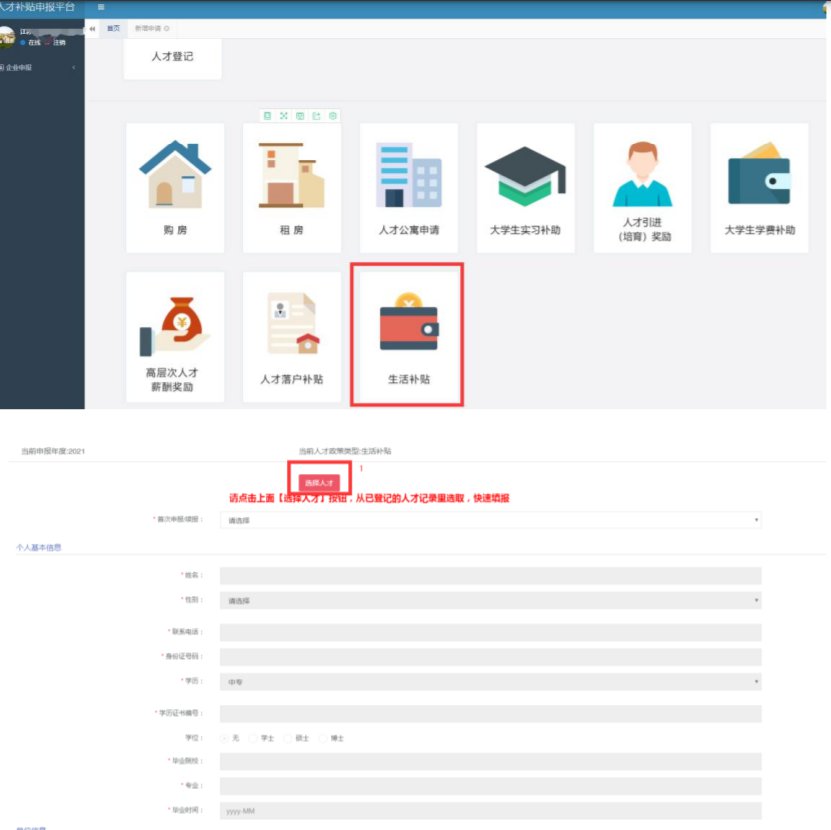The height and width of the screenshot is (830, 831).
Task: Open the 人才落户补贴 document card
Action: (292, 337)
